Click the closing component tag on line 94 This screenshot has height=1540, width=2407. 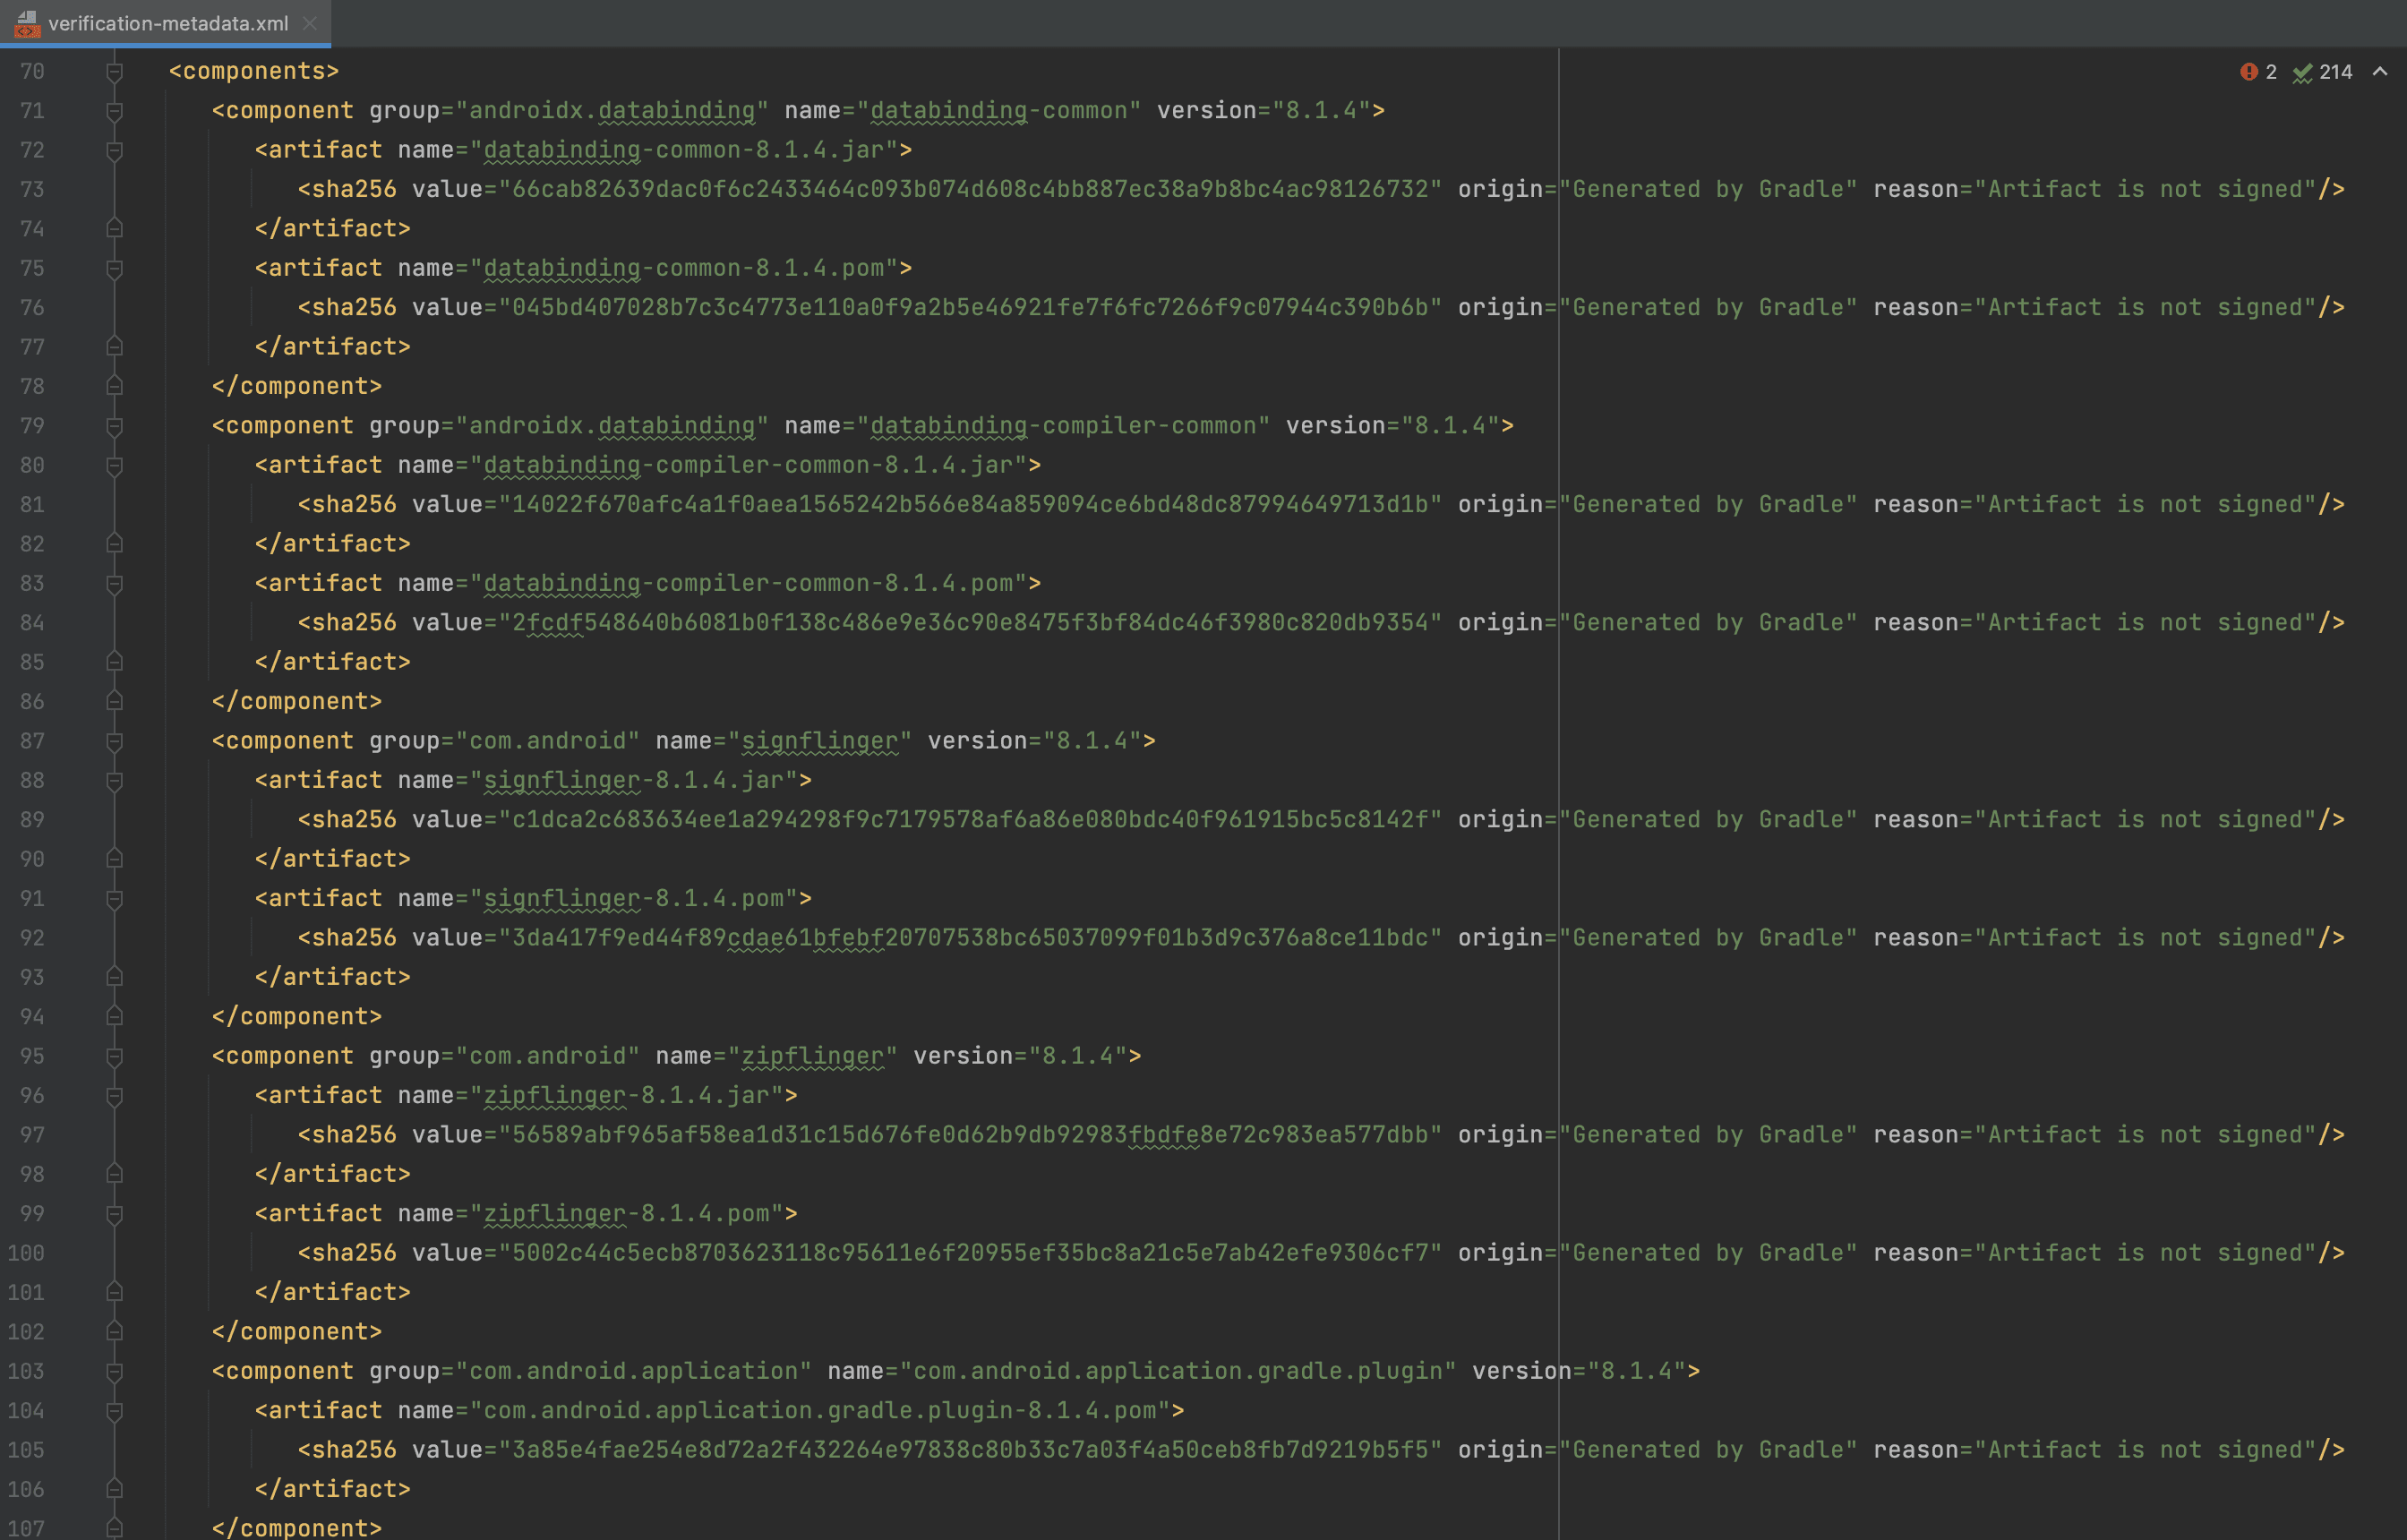coord(296,1017)
